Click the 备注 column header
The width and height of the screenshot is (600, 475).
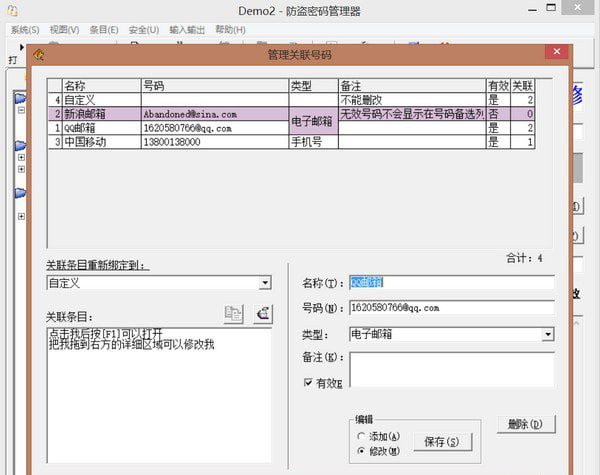[x=412, y=86]
